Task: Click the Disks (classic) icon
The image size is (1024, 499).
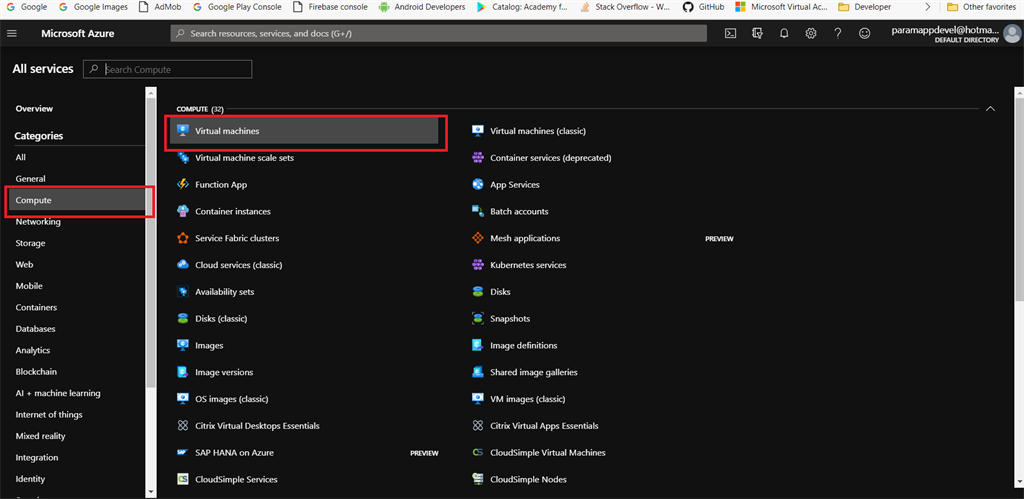Action: coord(183,318)
